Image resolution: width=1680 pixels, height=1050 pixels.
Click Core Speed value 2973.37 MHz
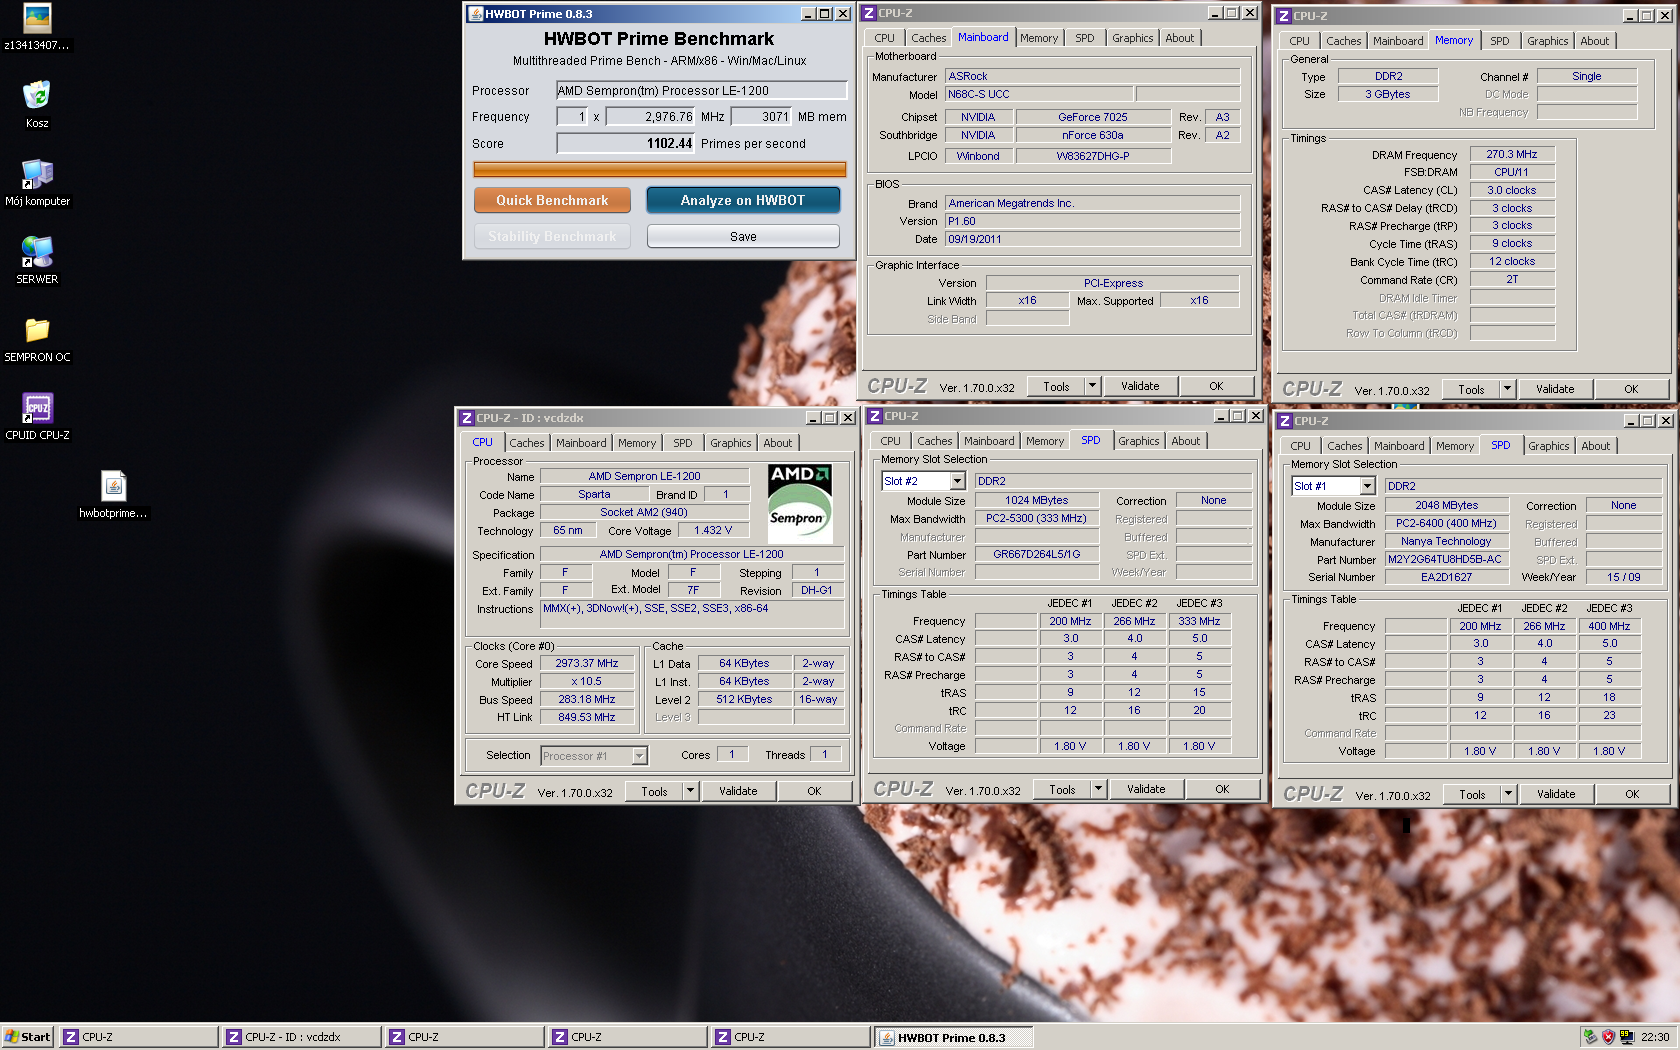coord(587,663)
